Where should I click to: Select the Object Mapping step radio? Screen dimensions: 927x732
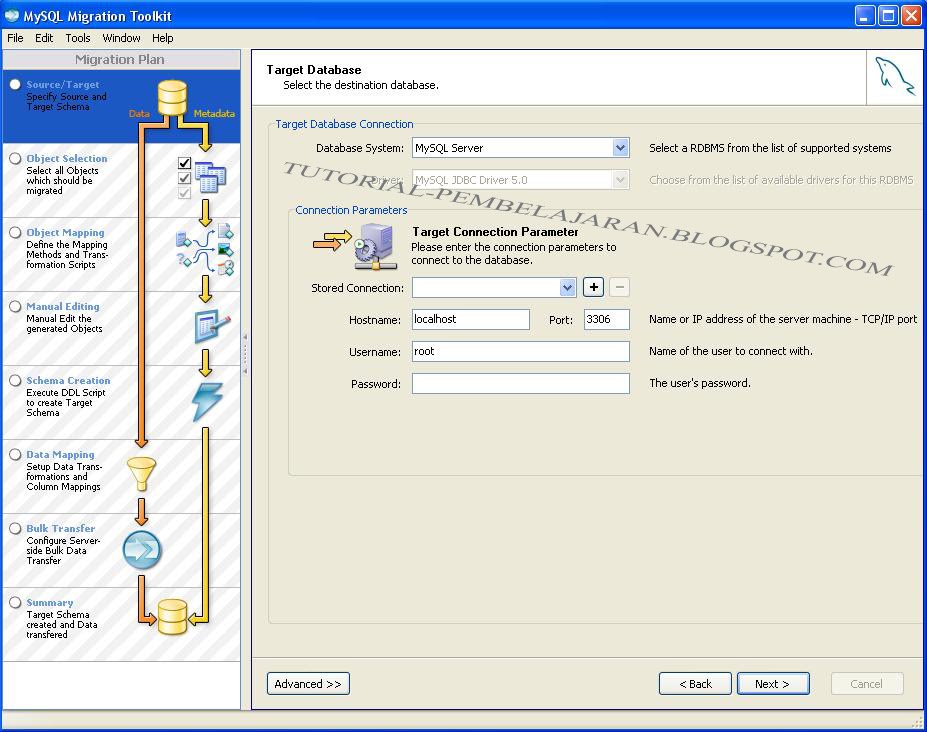pos(15,232)
